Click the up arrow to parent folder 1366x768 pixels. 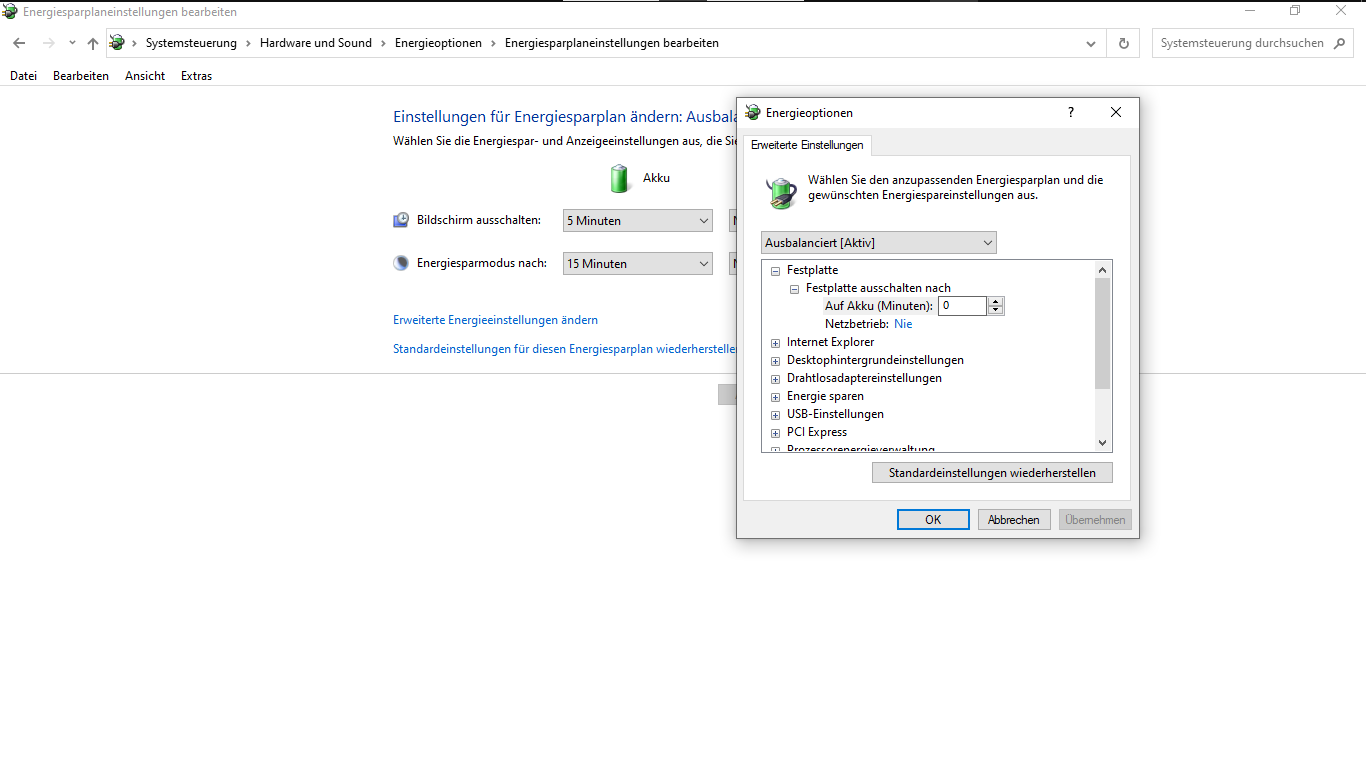(92, 43)
